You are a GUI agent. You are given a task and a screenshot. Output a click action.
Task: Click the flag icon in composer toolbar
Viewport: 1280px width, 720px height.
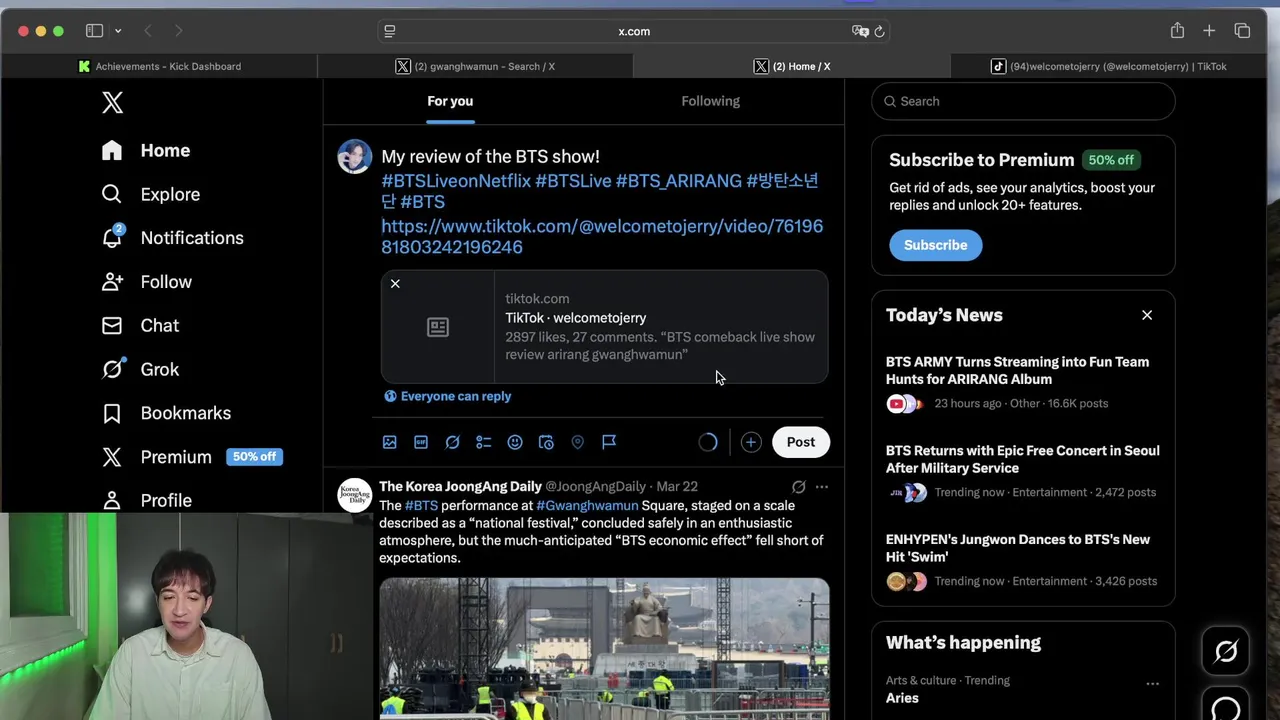pyautogui.click(x=609, y=442)
